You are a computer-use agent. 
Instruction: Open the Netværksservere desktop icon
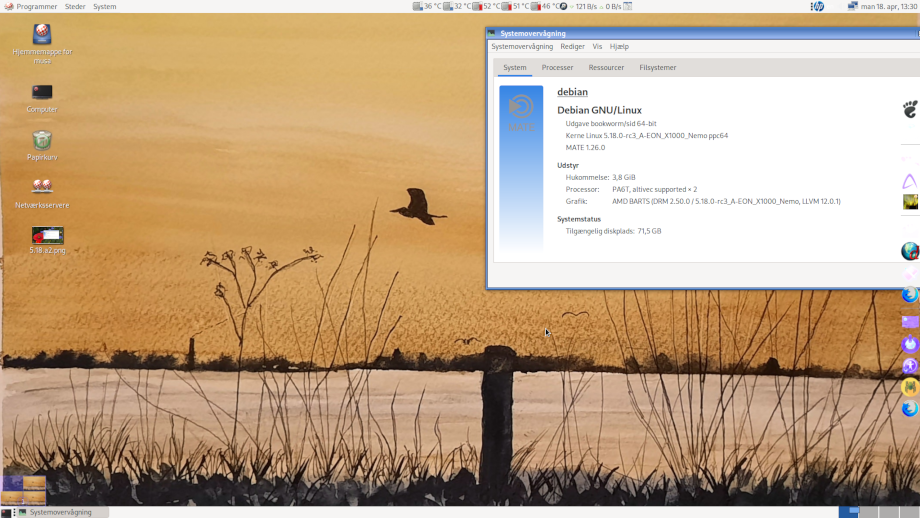[x=42, y=187]
